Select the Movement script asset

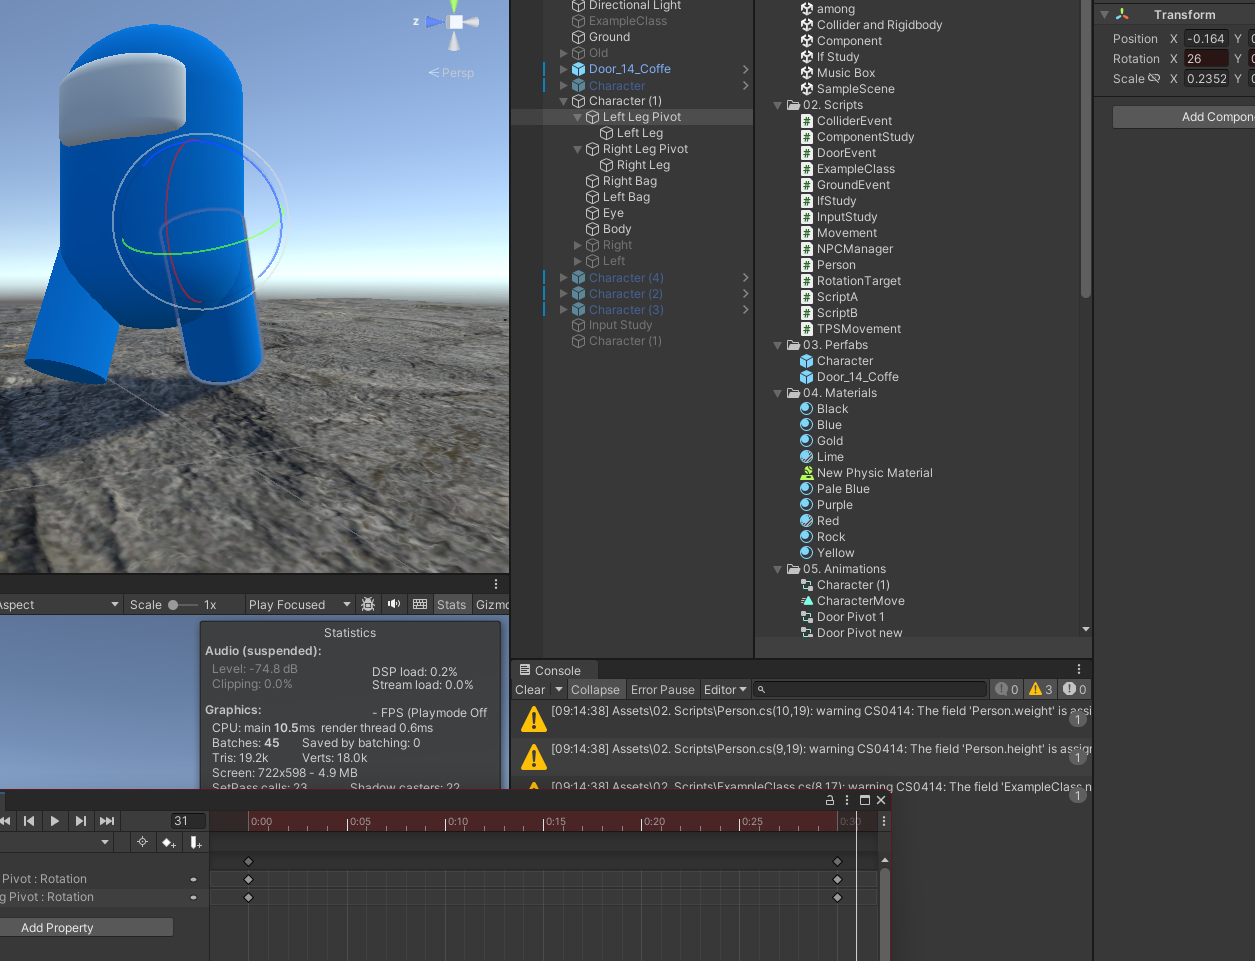coord(847,233)
